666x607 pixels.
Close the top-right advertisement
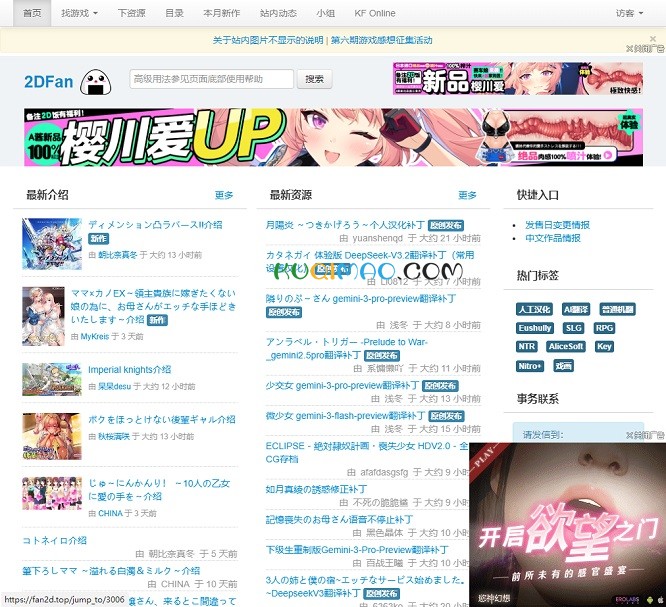coord(645,49)
